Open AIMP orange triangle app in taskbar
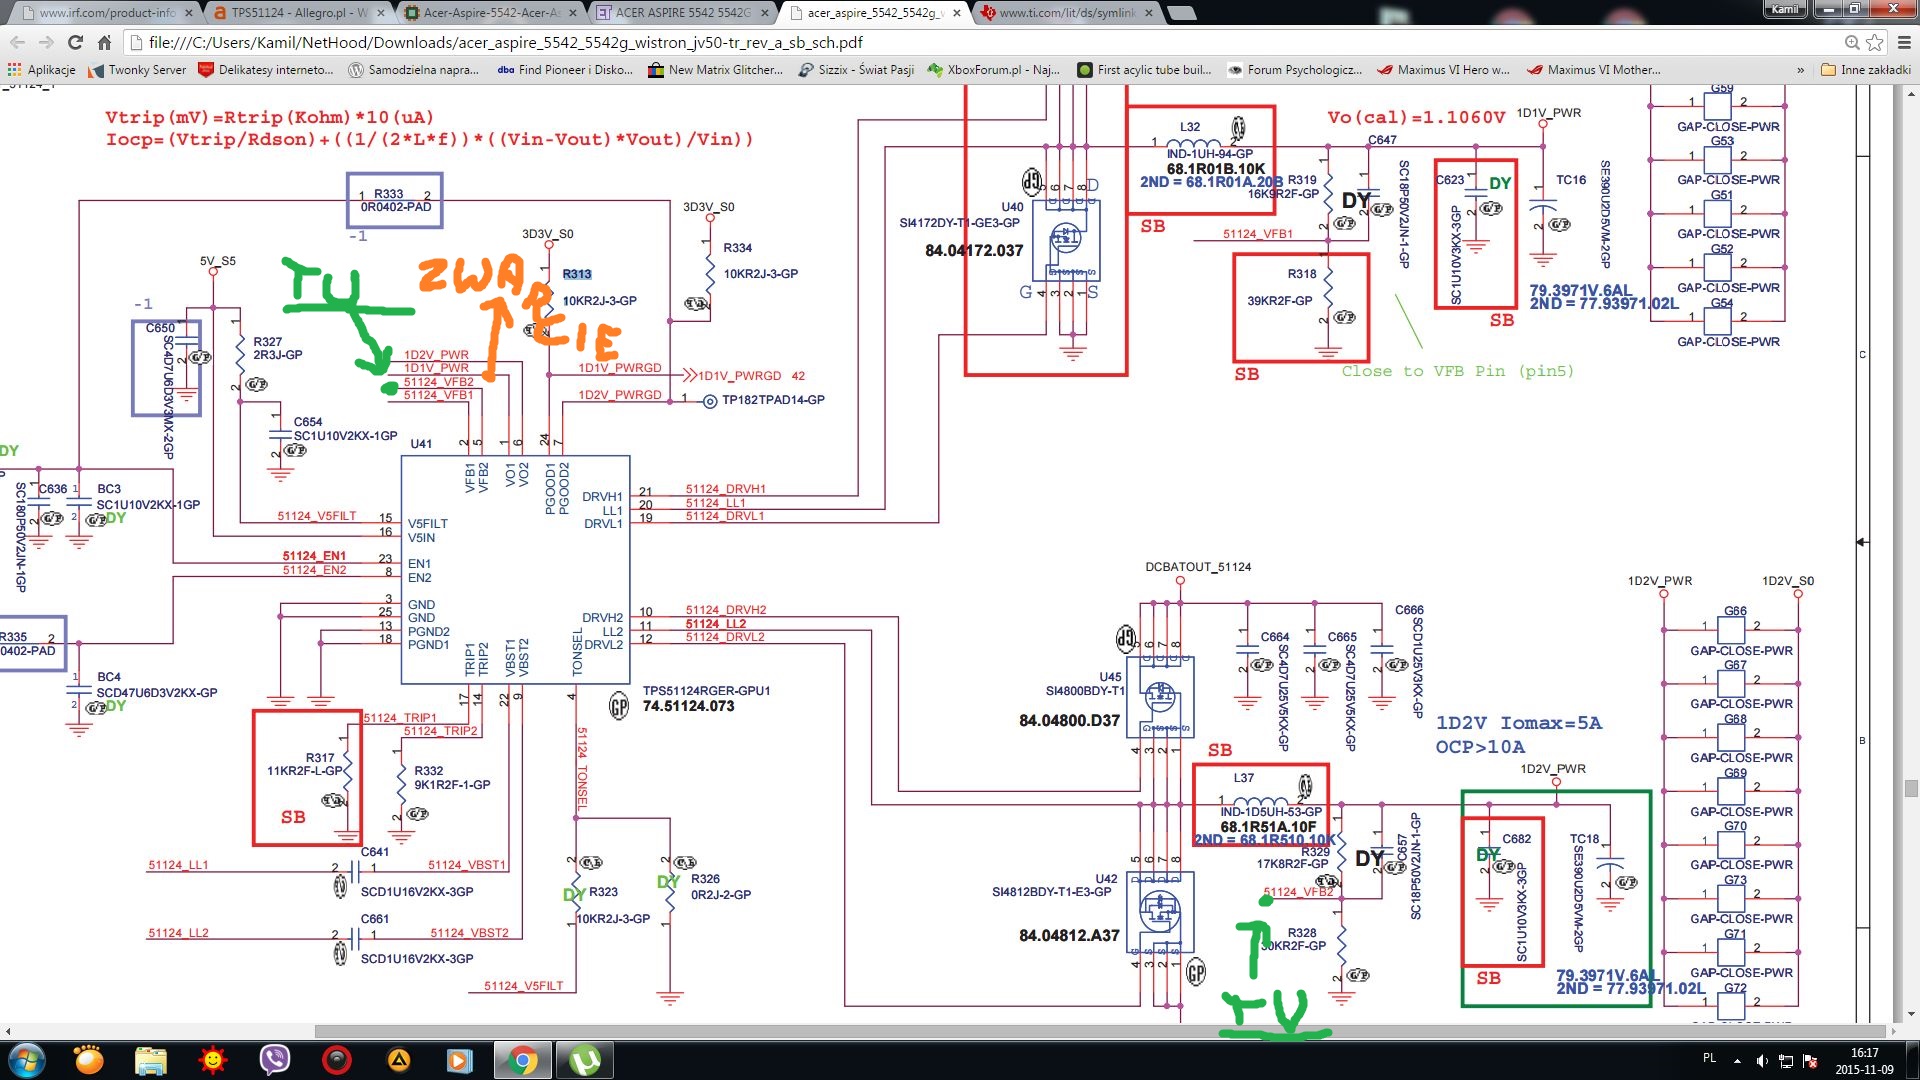 [x=399, y=1060]
